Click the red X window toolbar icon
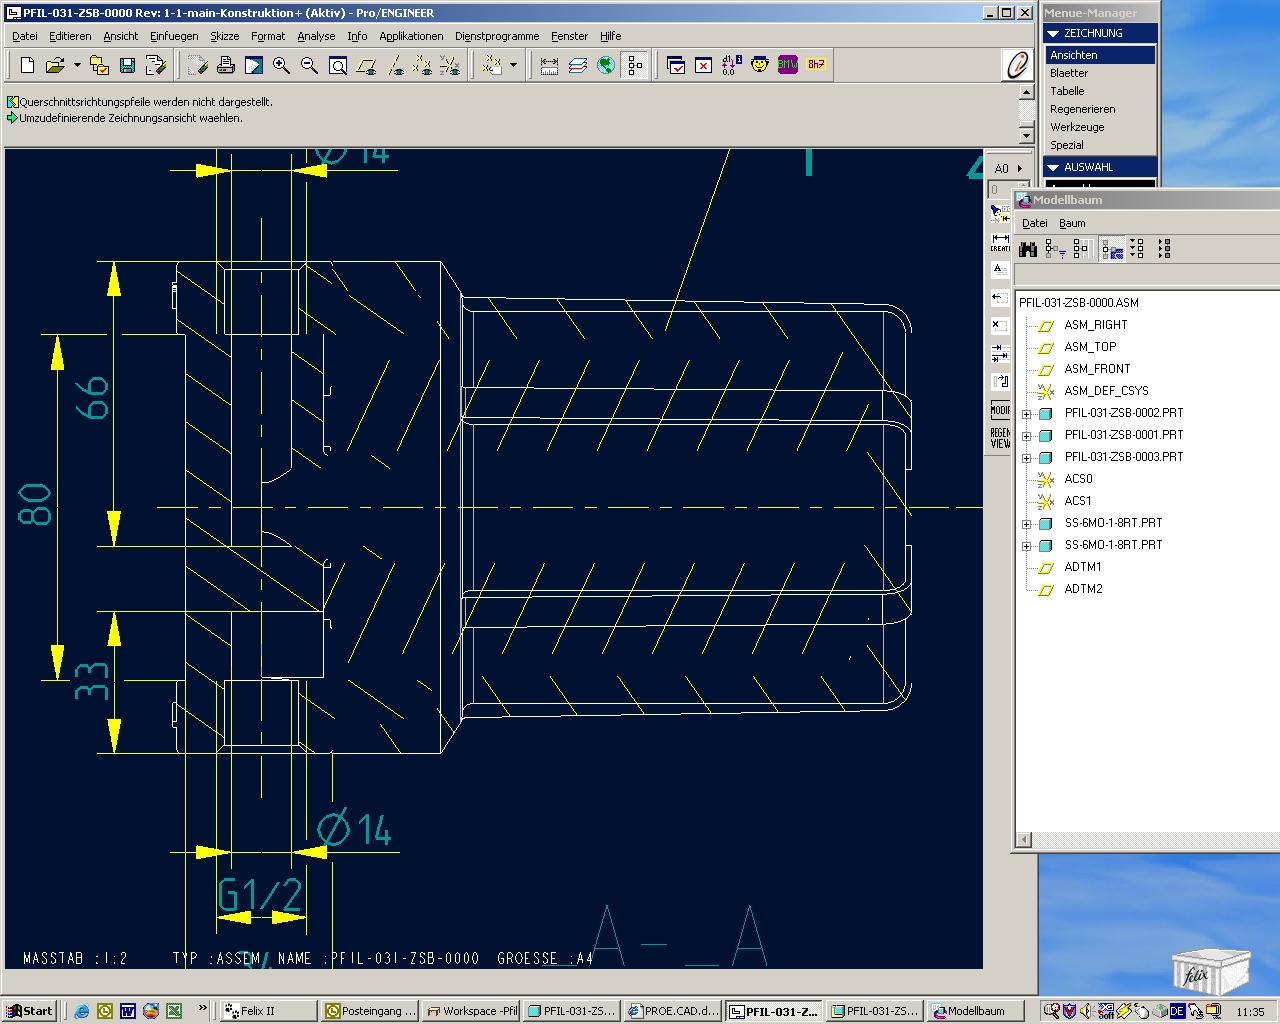Image resolution: width=1280 pixels, height=1024 pixels. pos(704,65)
